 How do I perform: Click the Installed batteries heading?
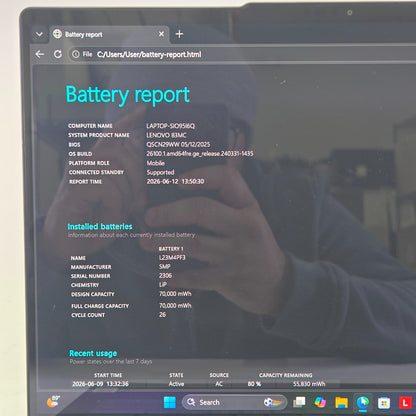(100, 227)
